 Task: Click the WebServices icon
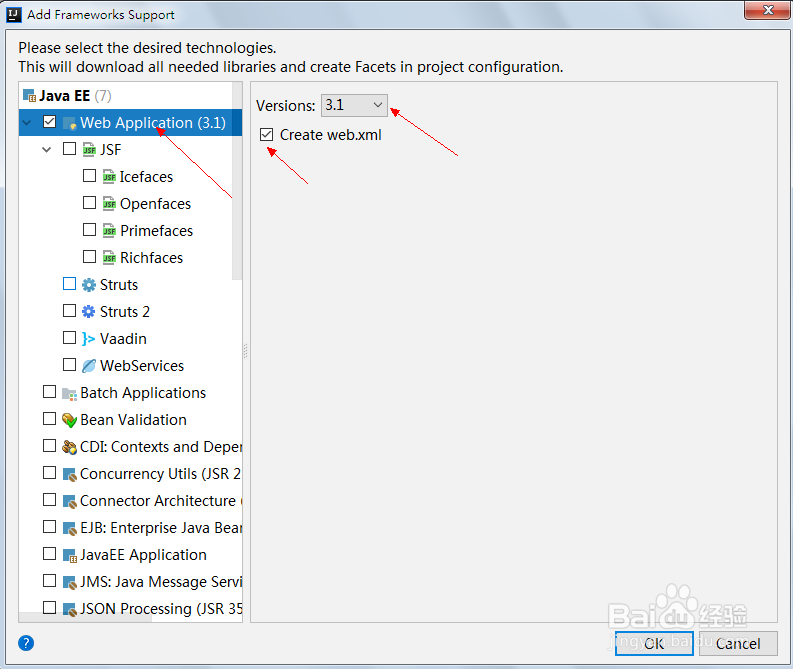(x=89, y=366)
